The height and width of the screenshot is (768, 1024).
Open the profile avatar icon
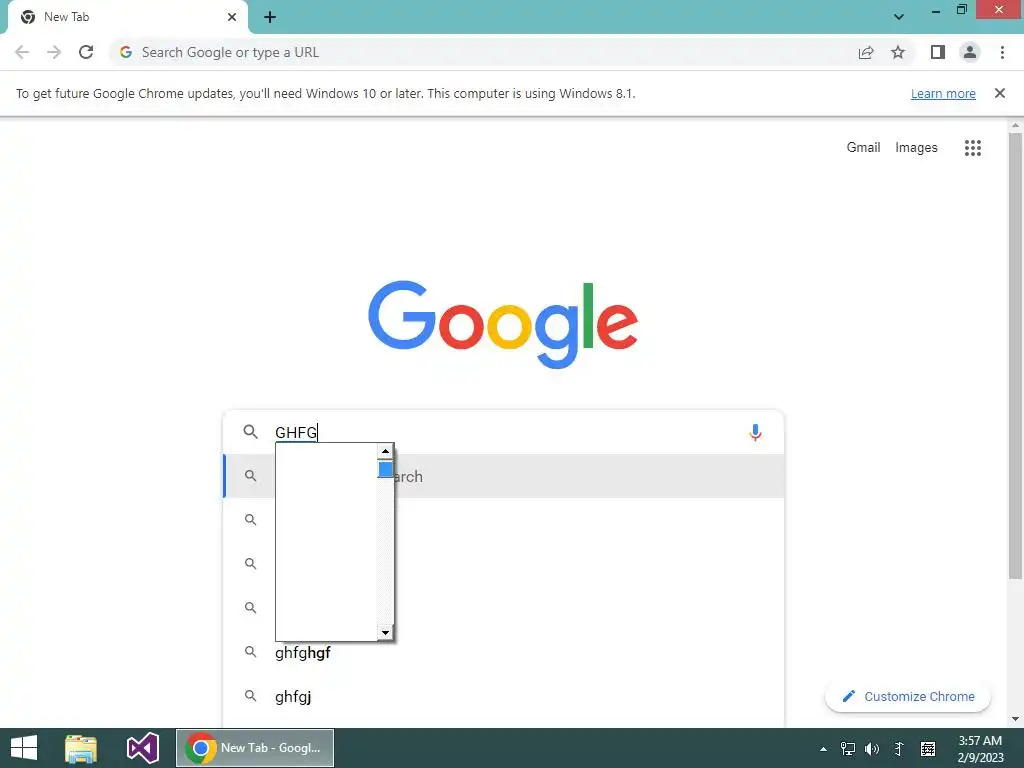click(970, 52)
